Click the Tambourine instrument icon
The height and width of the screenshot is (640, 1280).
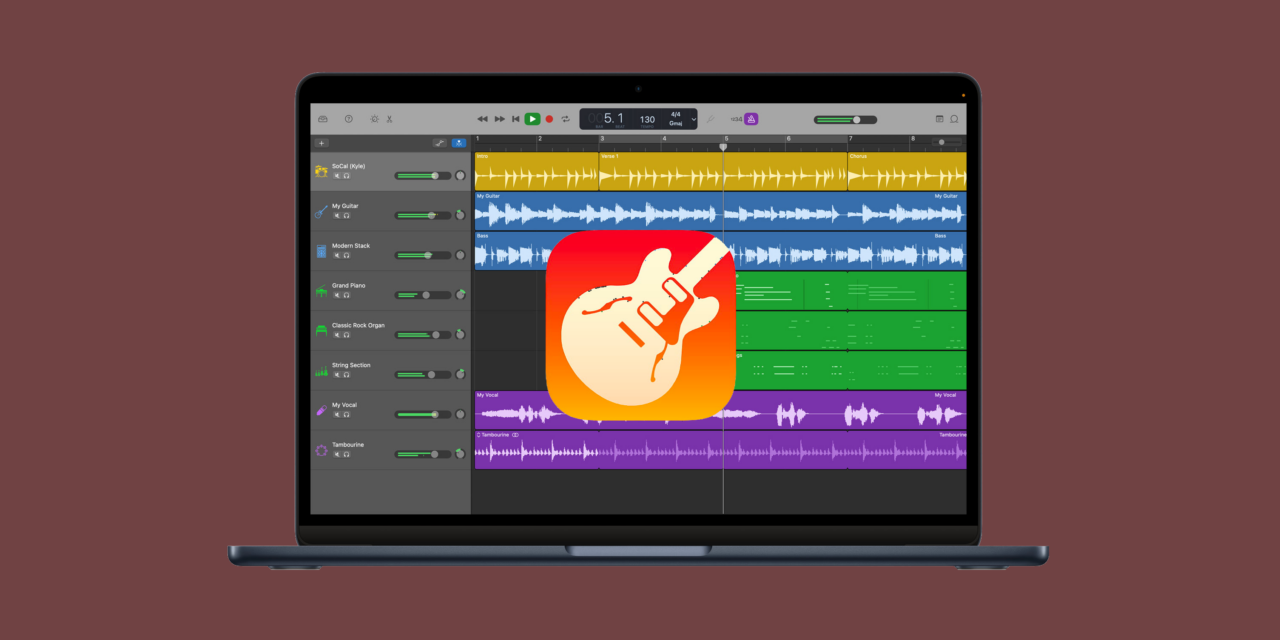pyautogui.click(x=319, y=452)
